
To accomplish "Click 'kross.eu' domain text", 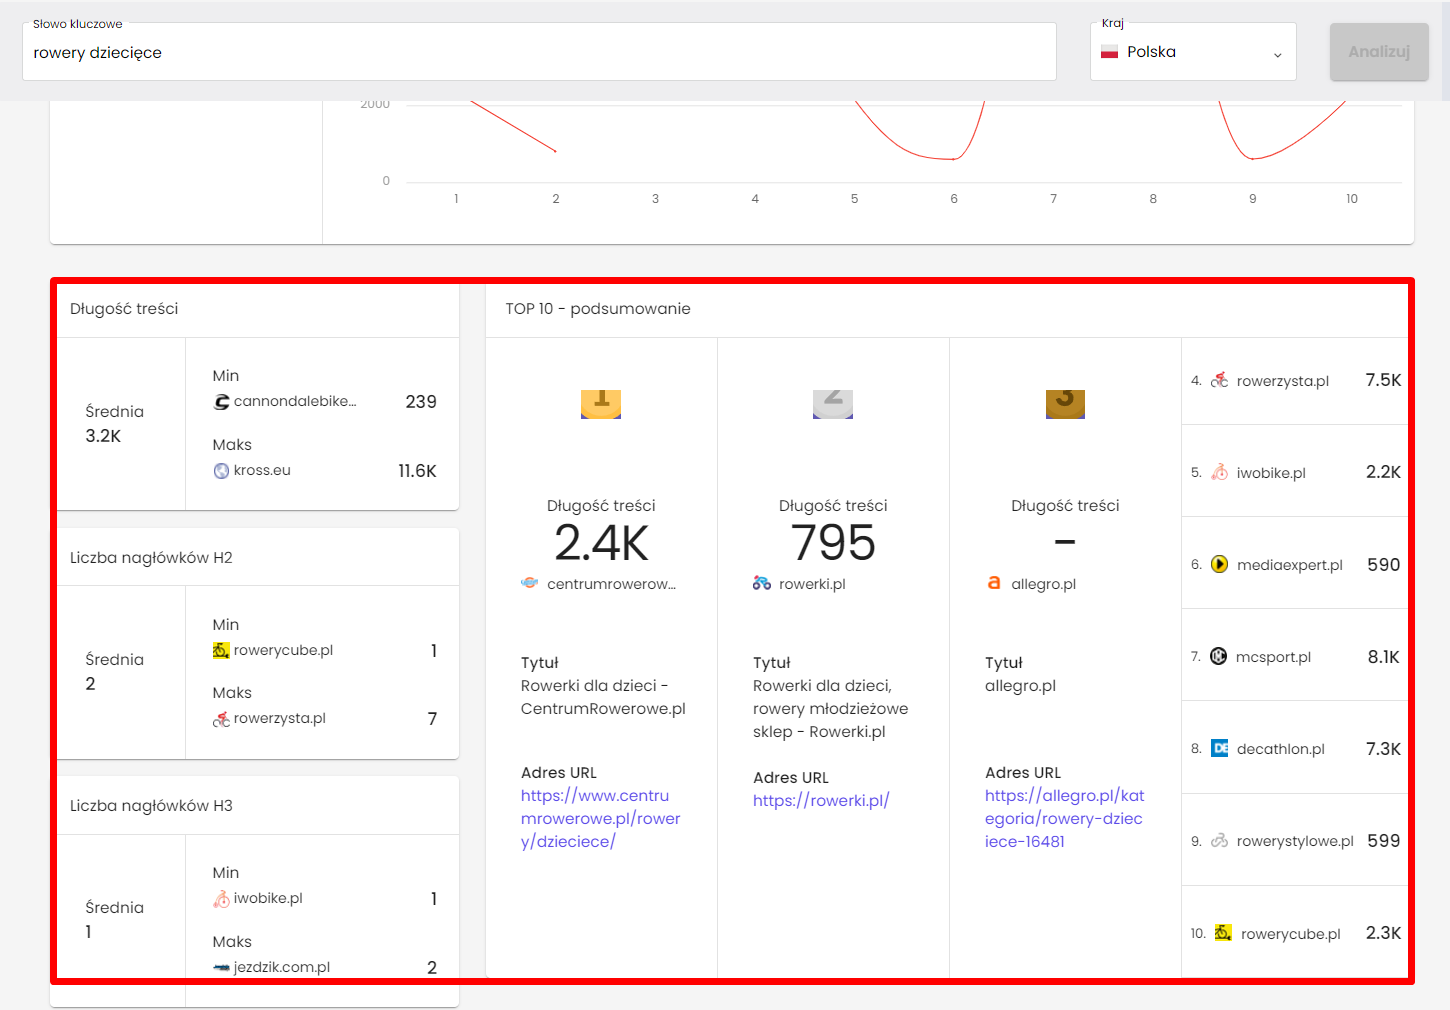I will pyautogui.click(x=262, y=470).
